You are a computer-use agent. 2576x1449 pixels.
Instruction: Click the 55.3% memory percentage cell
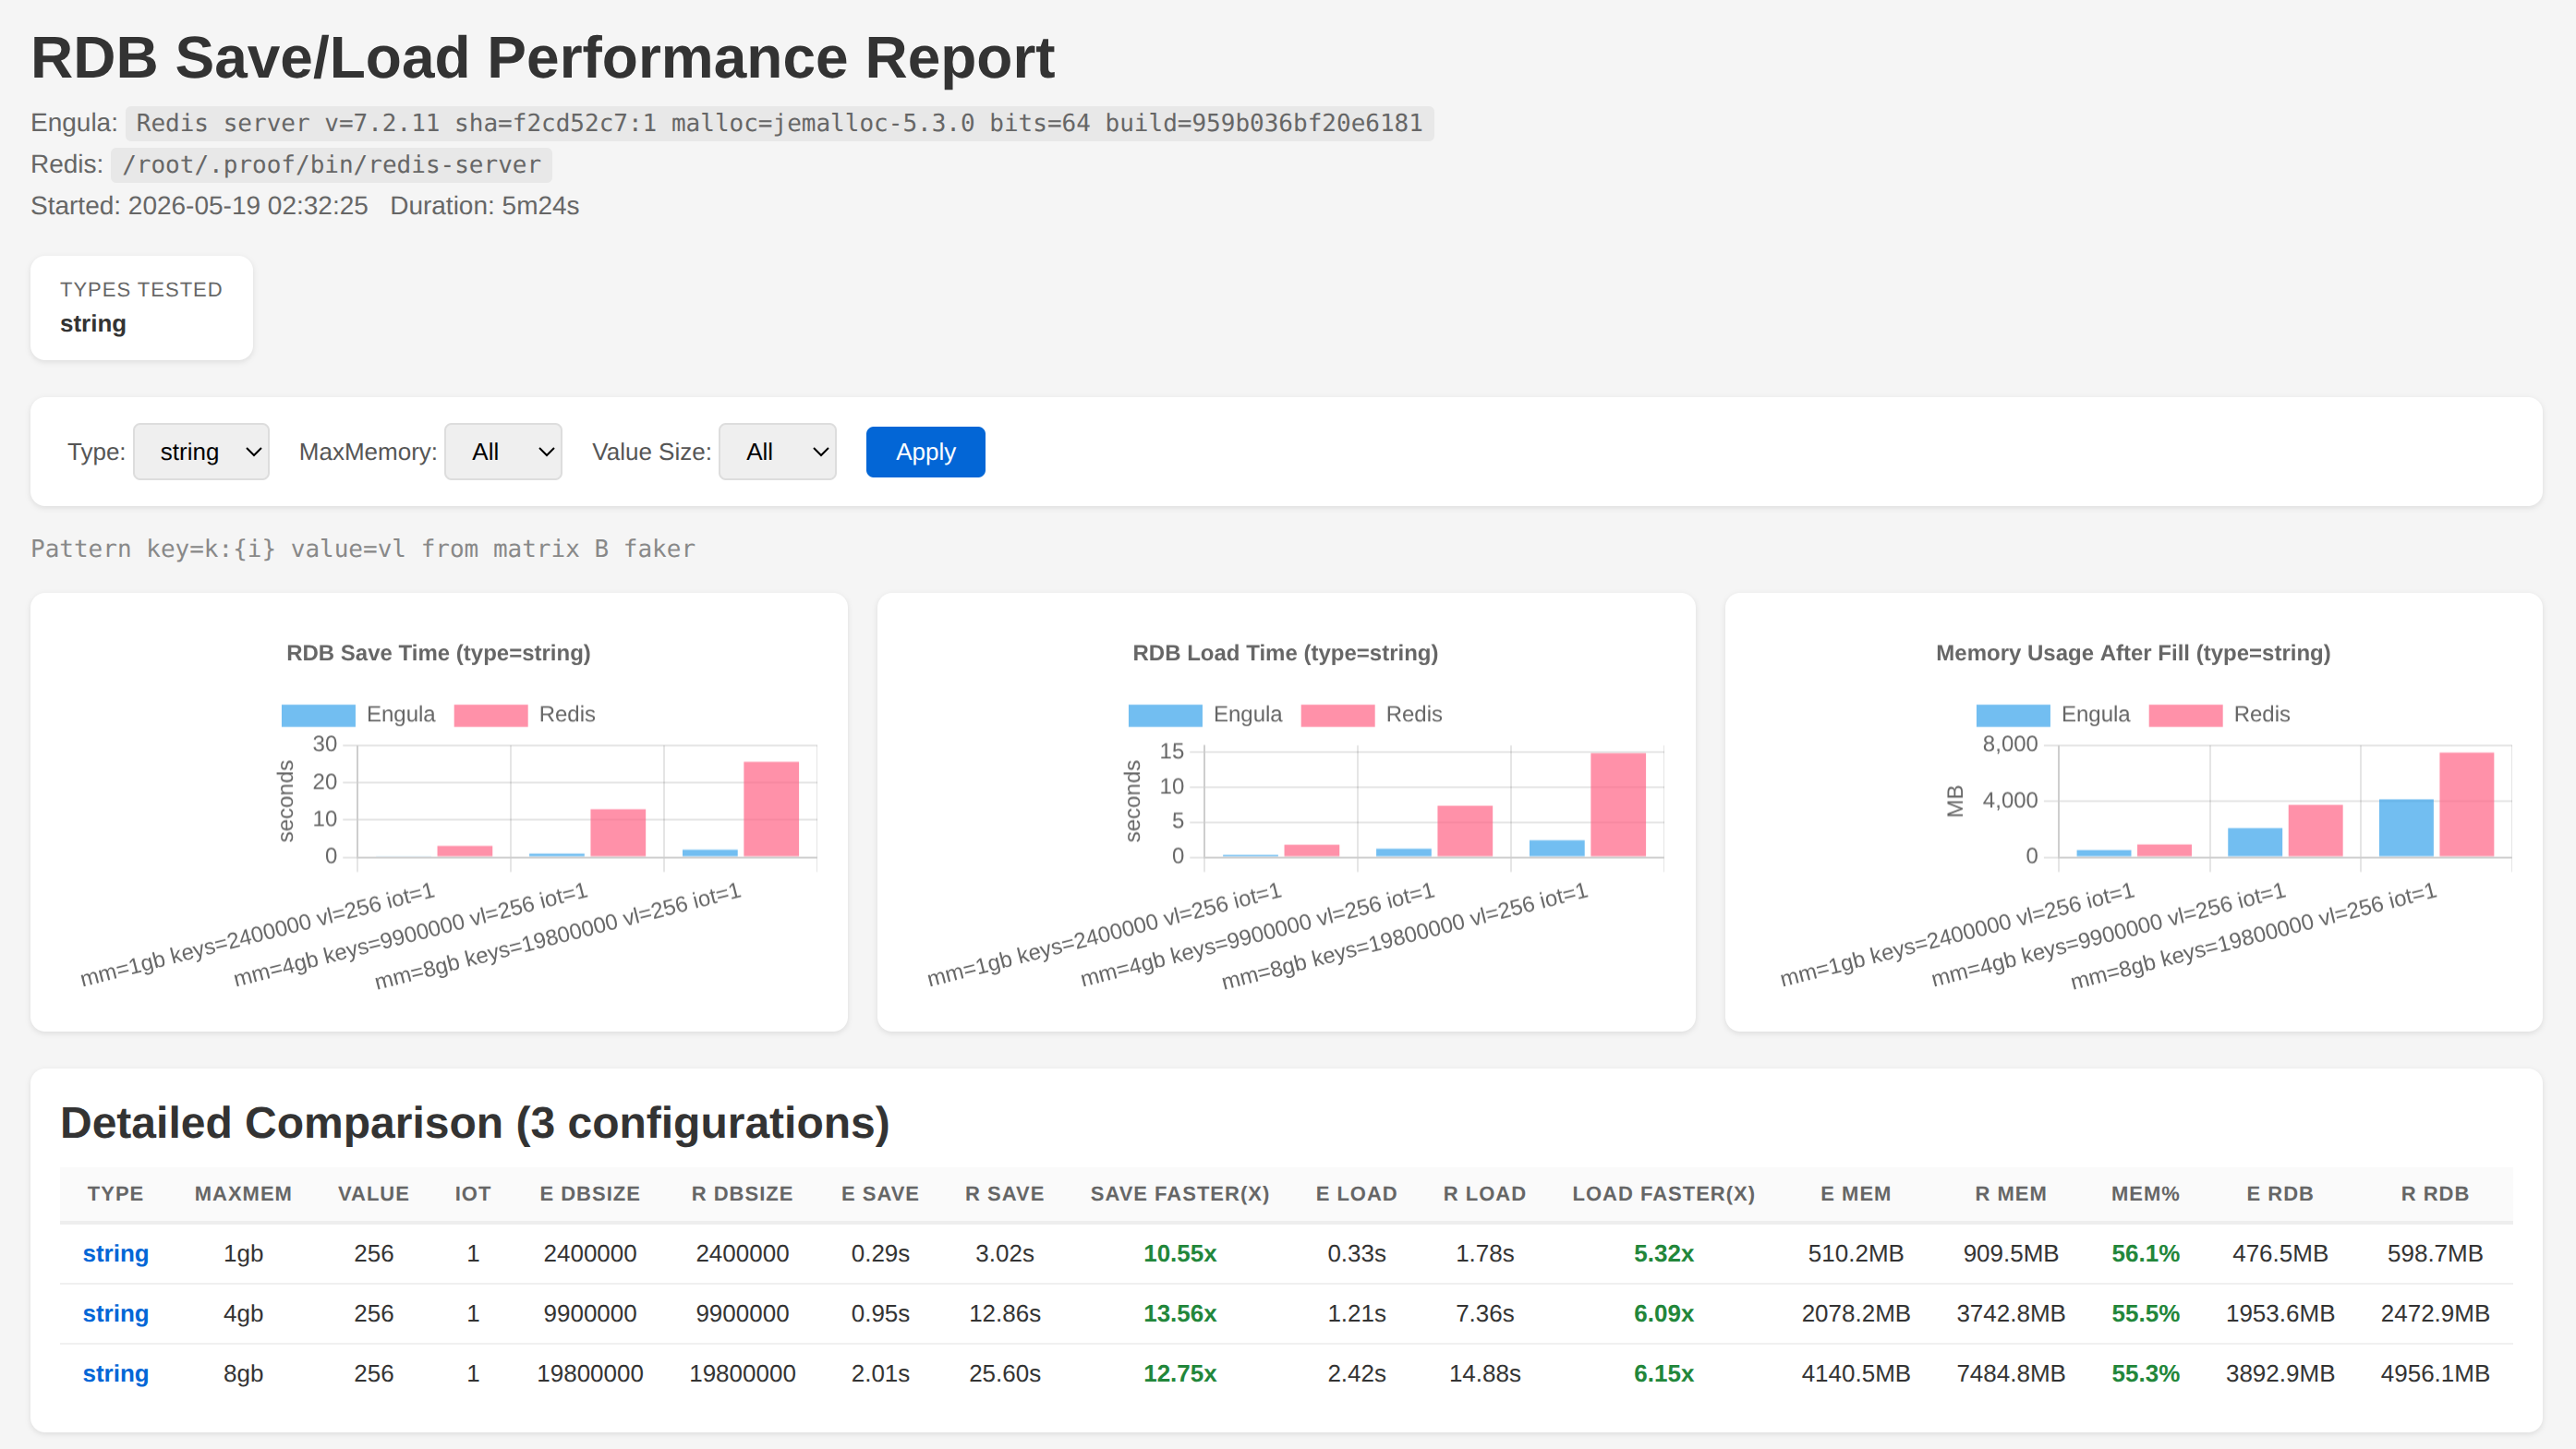[x=2145, y=1373]
